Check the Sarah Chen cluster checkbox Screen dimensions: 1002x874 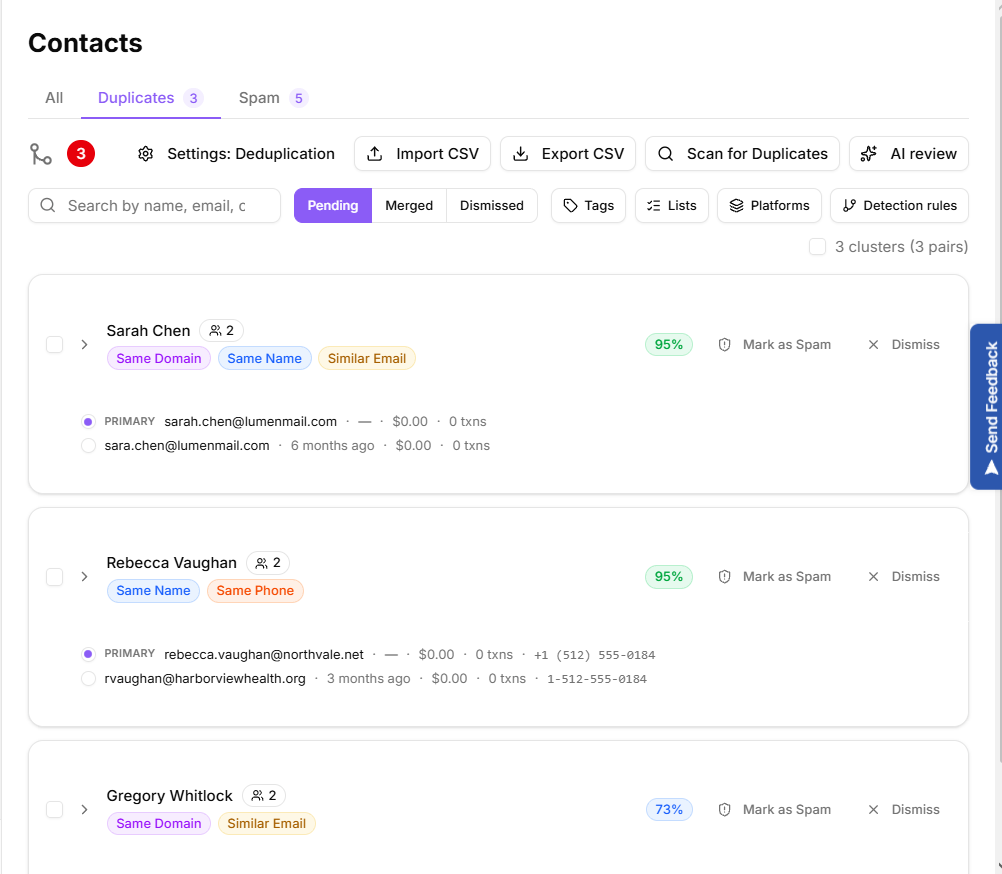pyautogui.click(x=55, y=345)
